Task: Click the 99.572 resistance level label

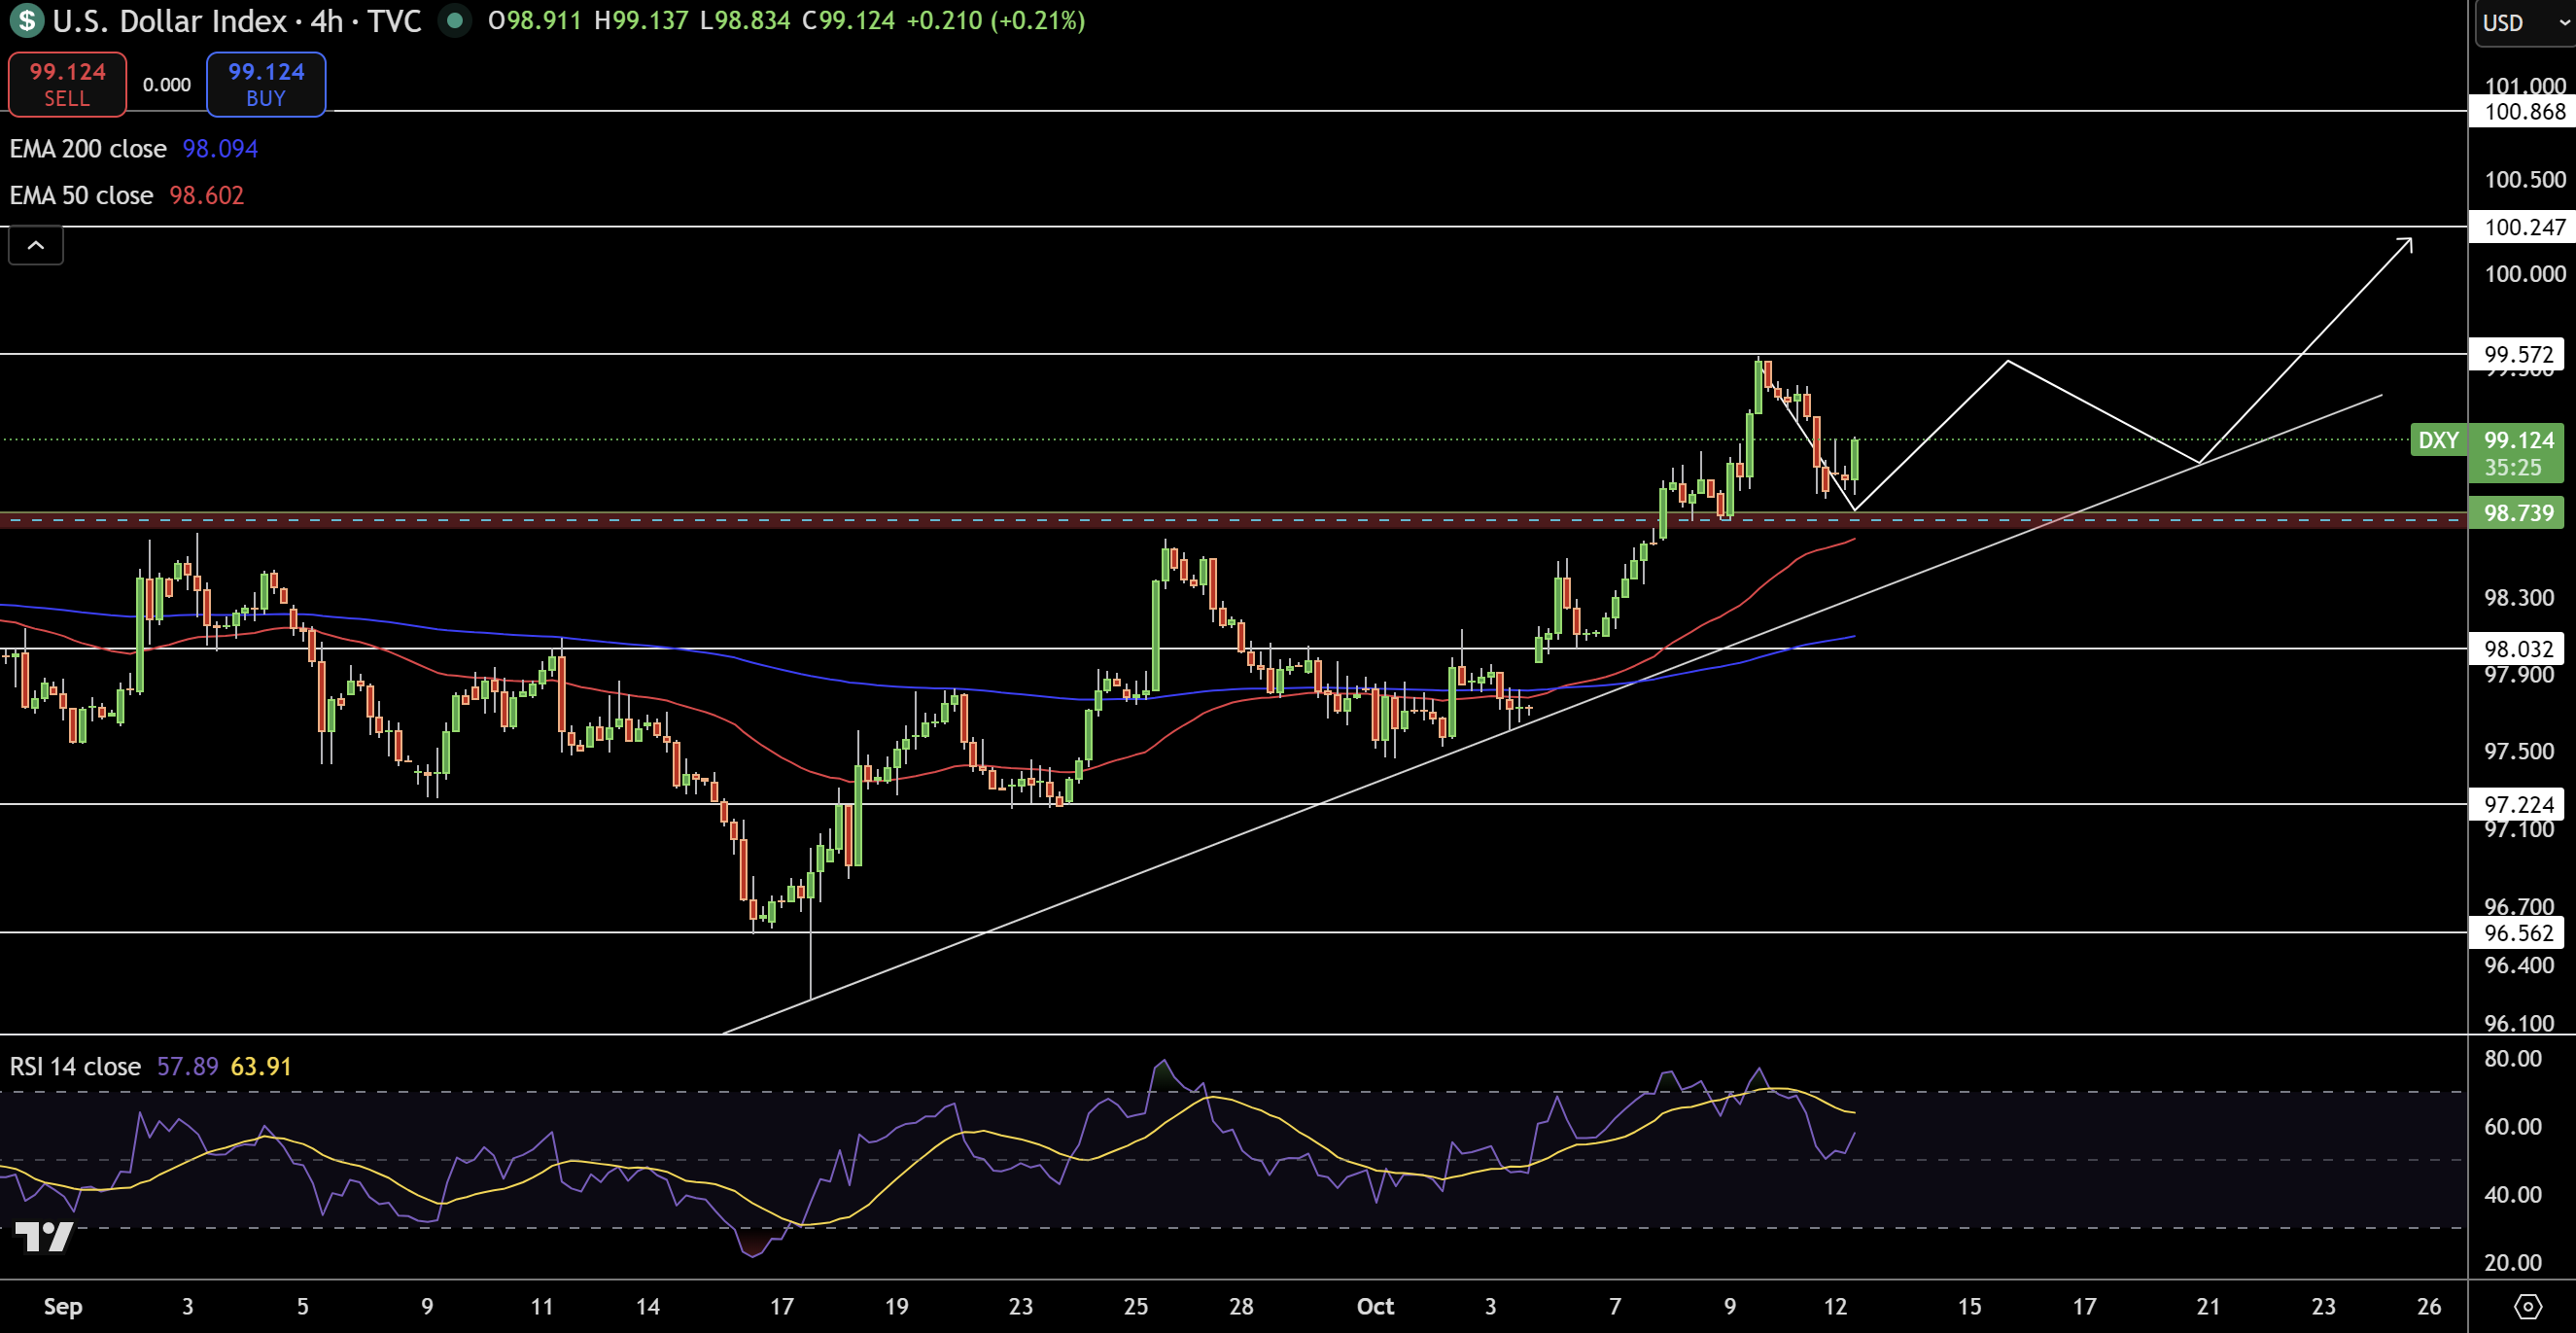Action: 2517,354
